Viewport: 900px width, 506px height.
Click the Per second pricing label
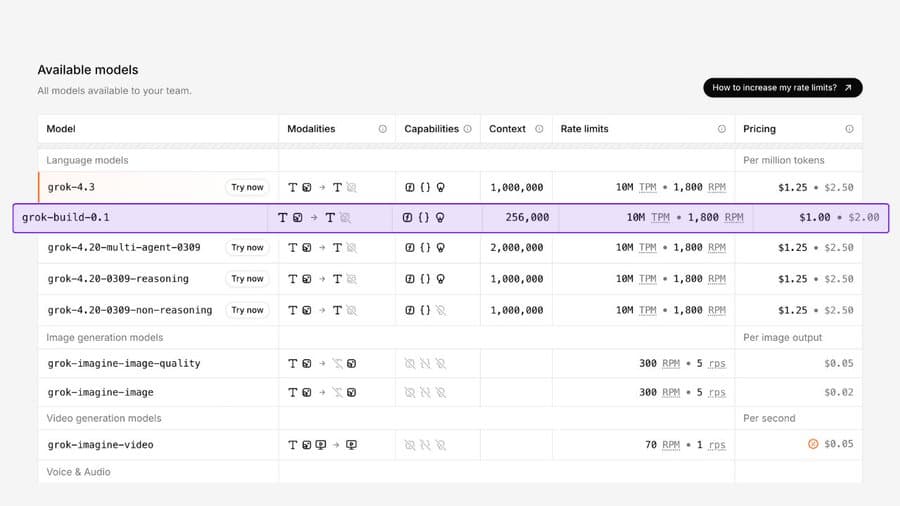tap(769, 419)
